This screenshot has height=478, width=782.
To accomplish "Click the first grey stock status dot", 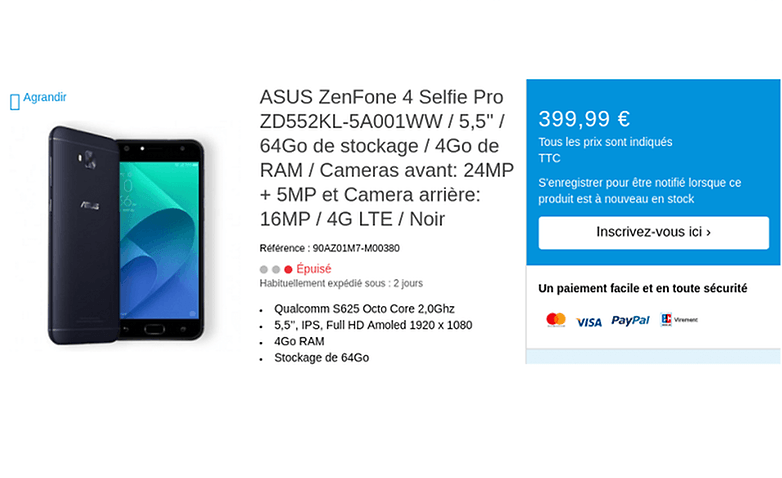I will point(264,269).
